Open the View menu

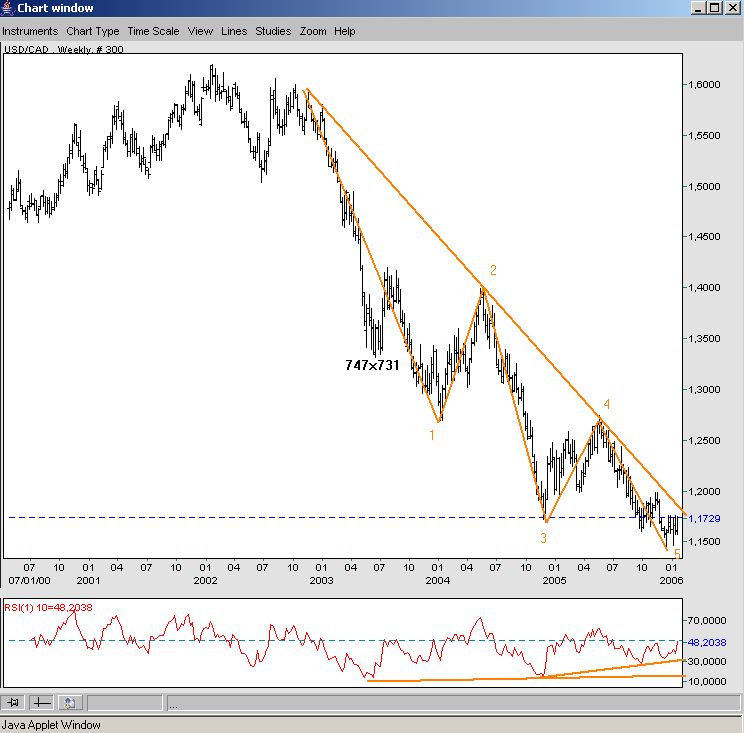(200, 31)
